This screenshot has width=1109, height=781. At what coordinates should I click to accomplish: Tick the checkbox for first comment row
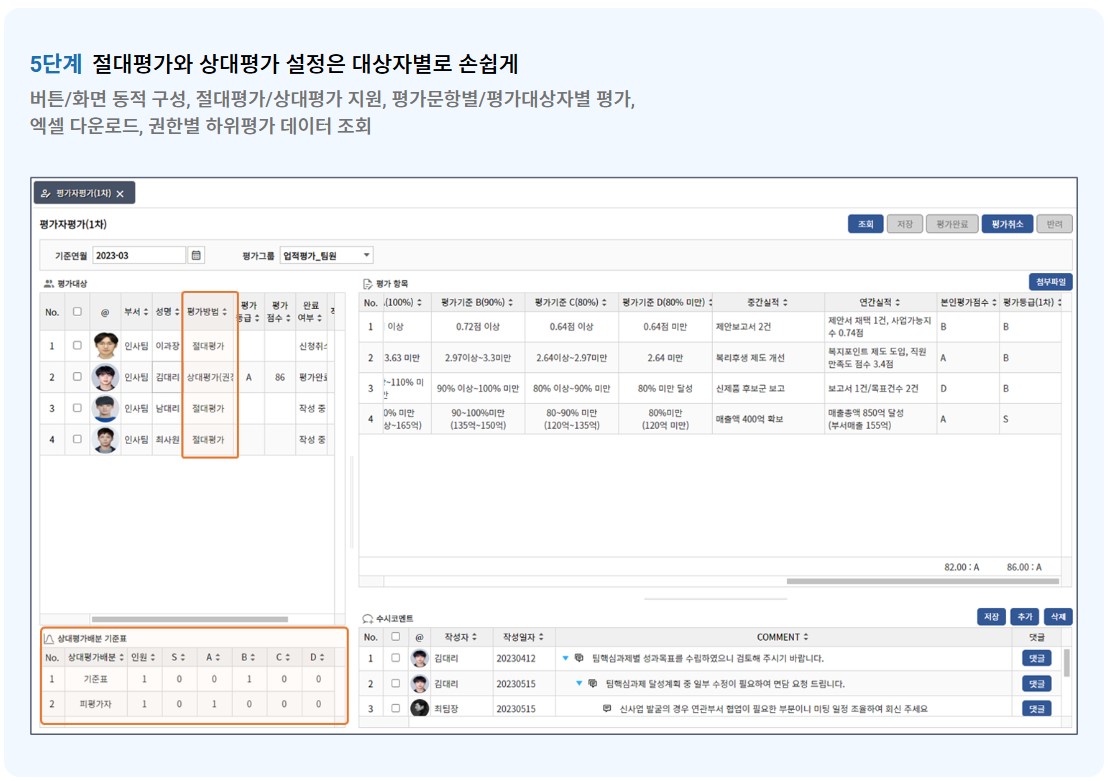pyautogui.click(x=395, y=658)
